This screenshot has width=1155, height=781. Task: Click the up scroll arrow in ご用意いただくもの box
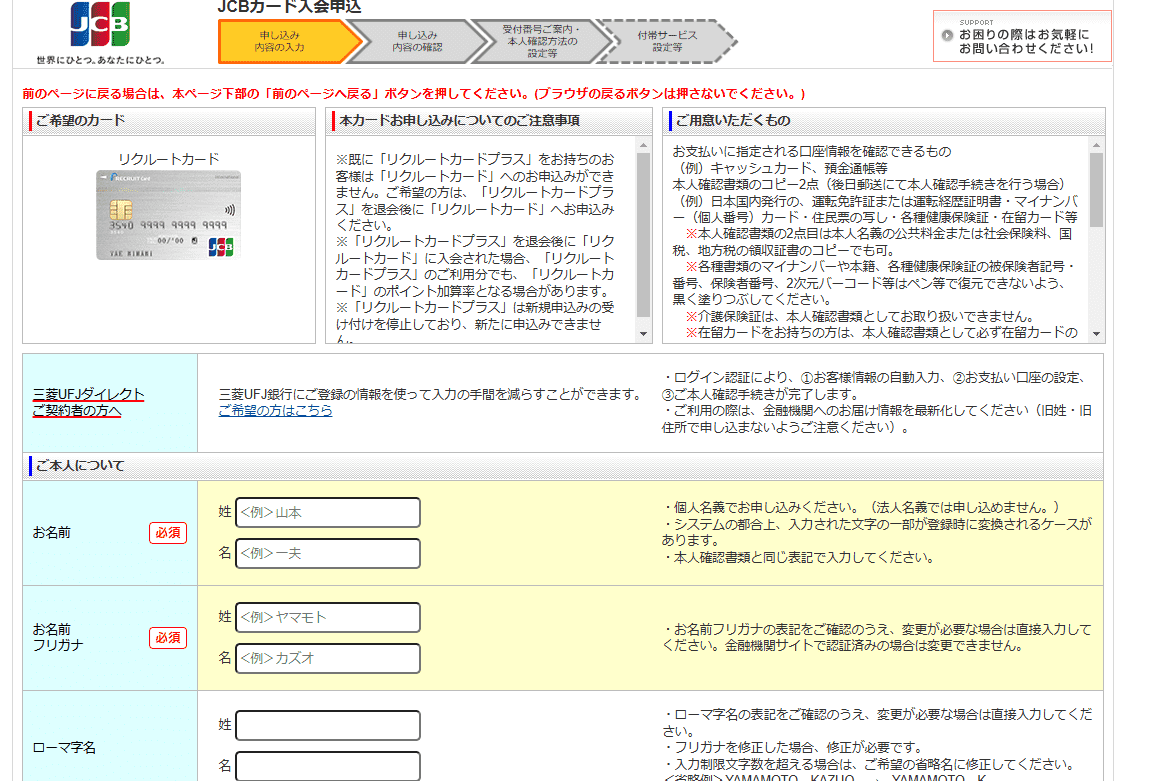(x=1098, y=145)
